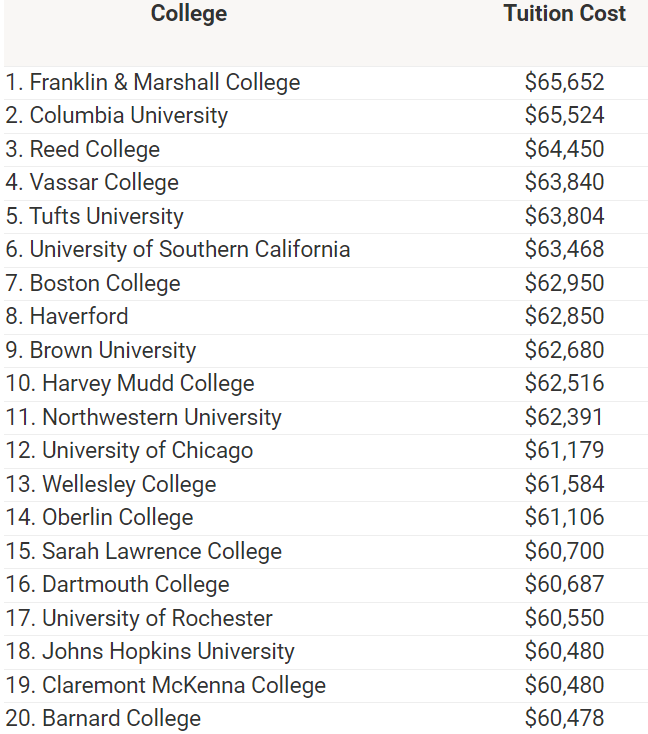Select the Columbia University entry

(117, 116)
